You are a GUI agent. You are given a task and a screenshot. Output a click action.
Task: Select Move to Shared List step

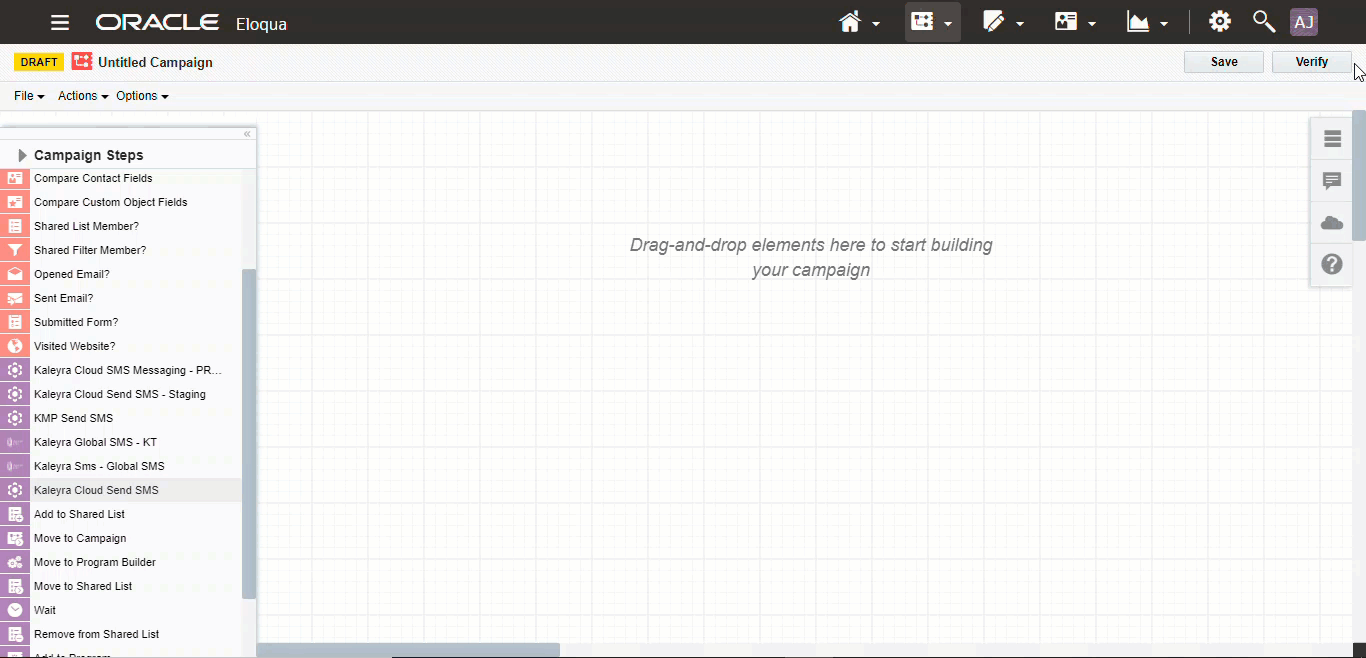[x=120, y=586]
